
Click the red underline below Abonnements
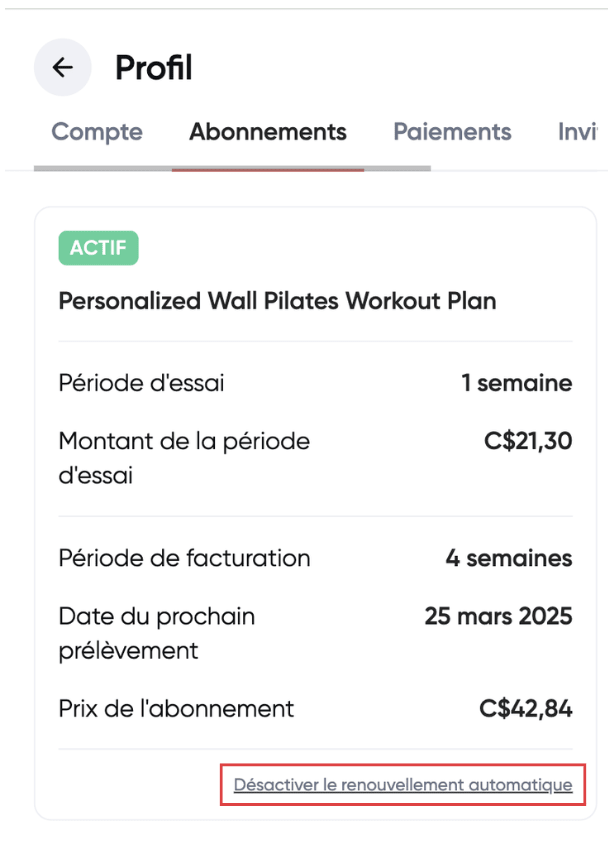(268, 169)
